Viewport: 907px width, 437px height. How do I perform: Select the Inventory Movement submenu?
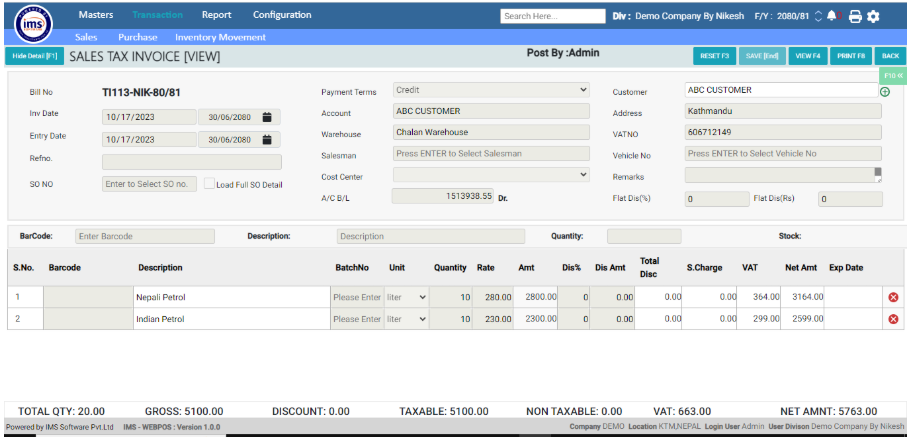[220, 37]
